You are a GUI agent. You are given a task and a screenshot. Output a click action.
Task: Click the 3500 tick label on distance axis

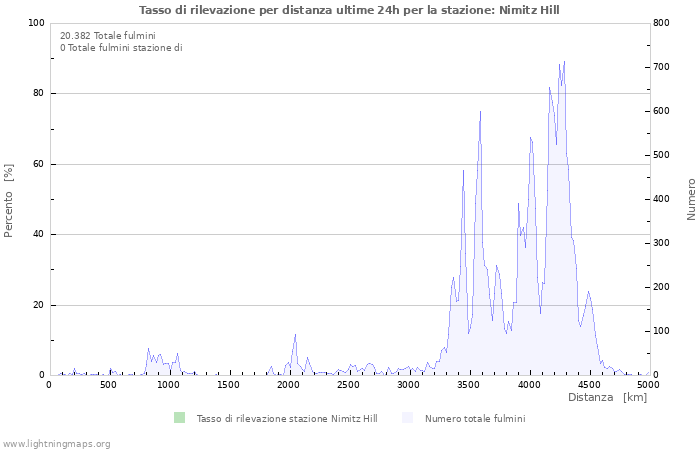pos(470,385)
